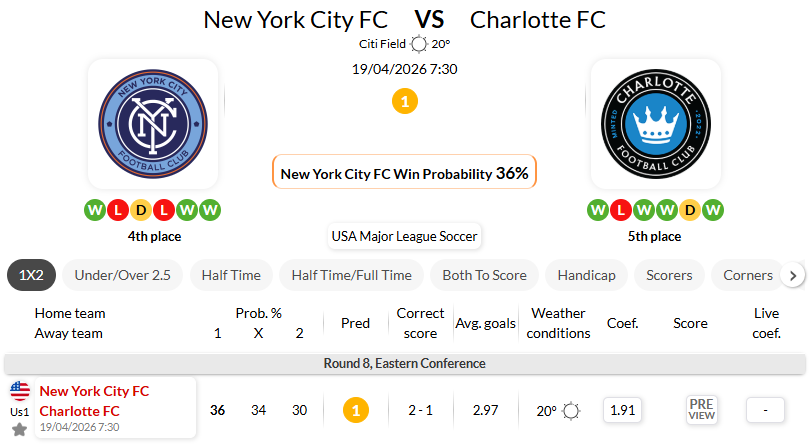Click the favorite star icon beside the match
The width and height of the screenshot is (811, 448).
tap(19, 430)
